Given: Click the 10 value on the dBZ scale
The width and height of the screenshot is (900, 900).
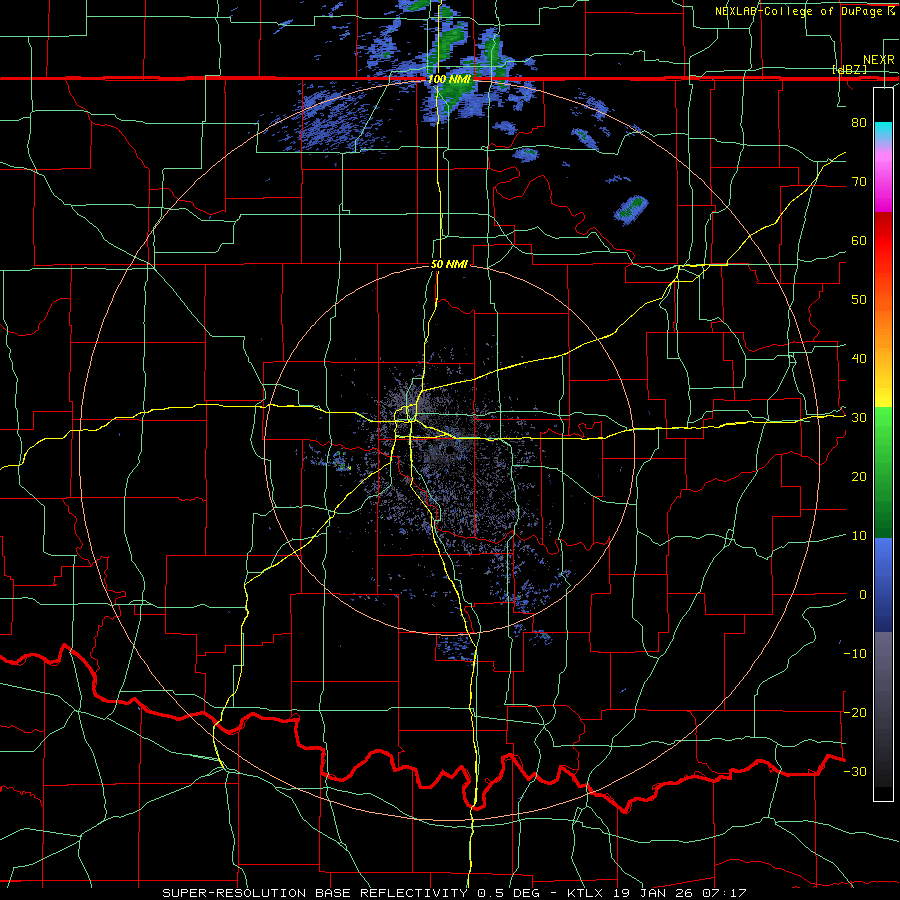Looking at the screenshot, I should point(859,536).
